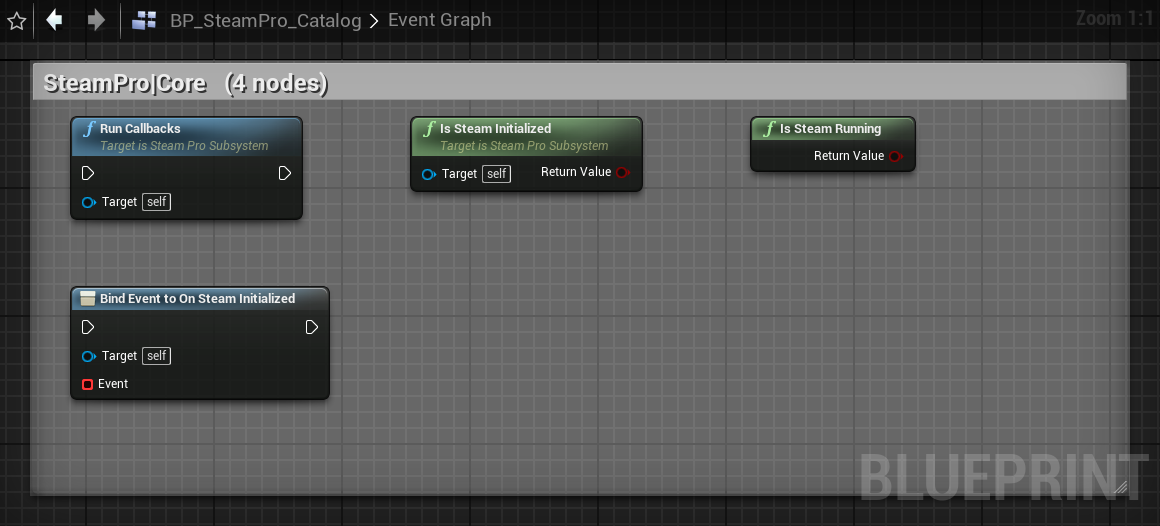Select Event Graph breadcrumb

tap(439, 20)
